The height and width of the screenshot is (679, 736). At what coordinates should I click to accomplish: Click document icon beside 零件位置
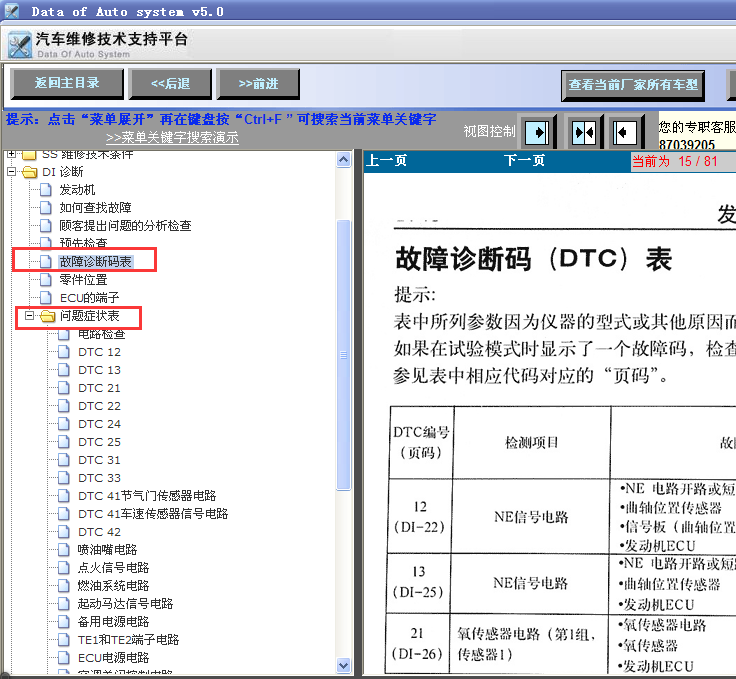click(x=46, y=280)
